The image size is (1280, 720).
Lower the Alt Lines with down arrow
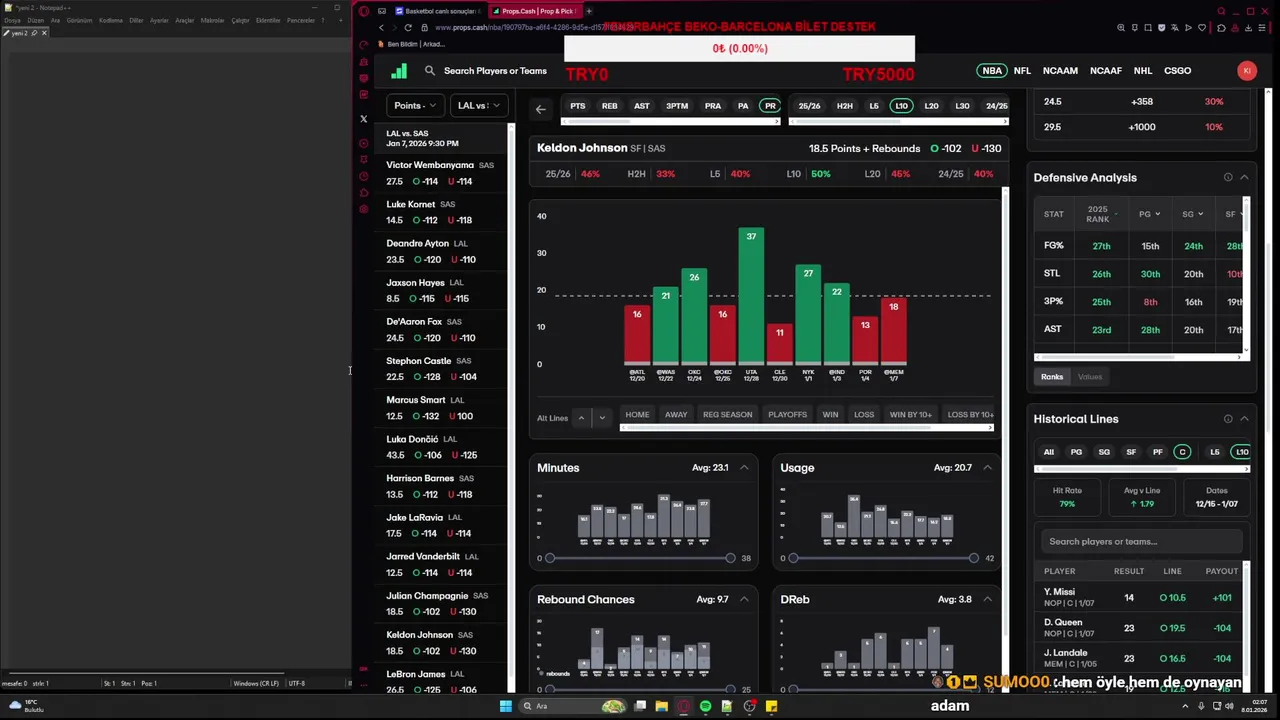(601, 418)
